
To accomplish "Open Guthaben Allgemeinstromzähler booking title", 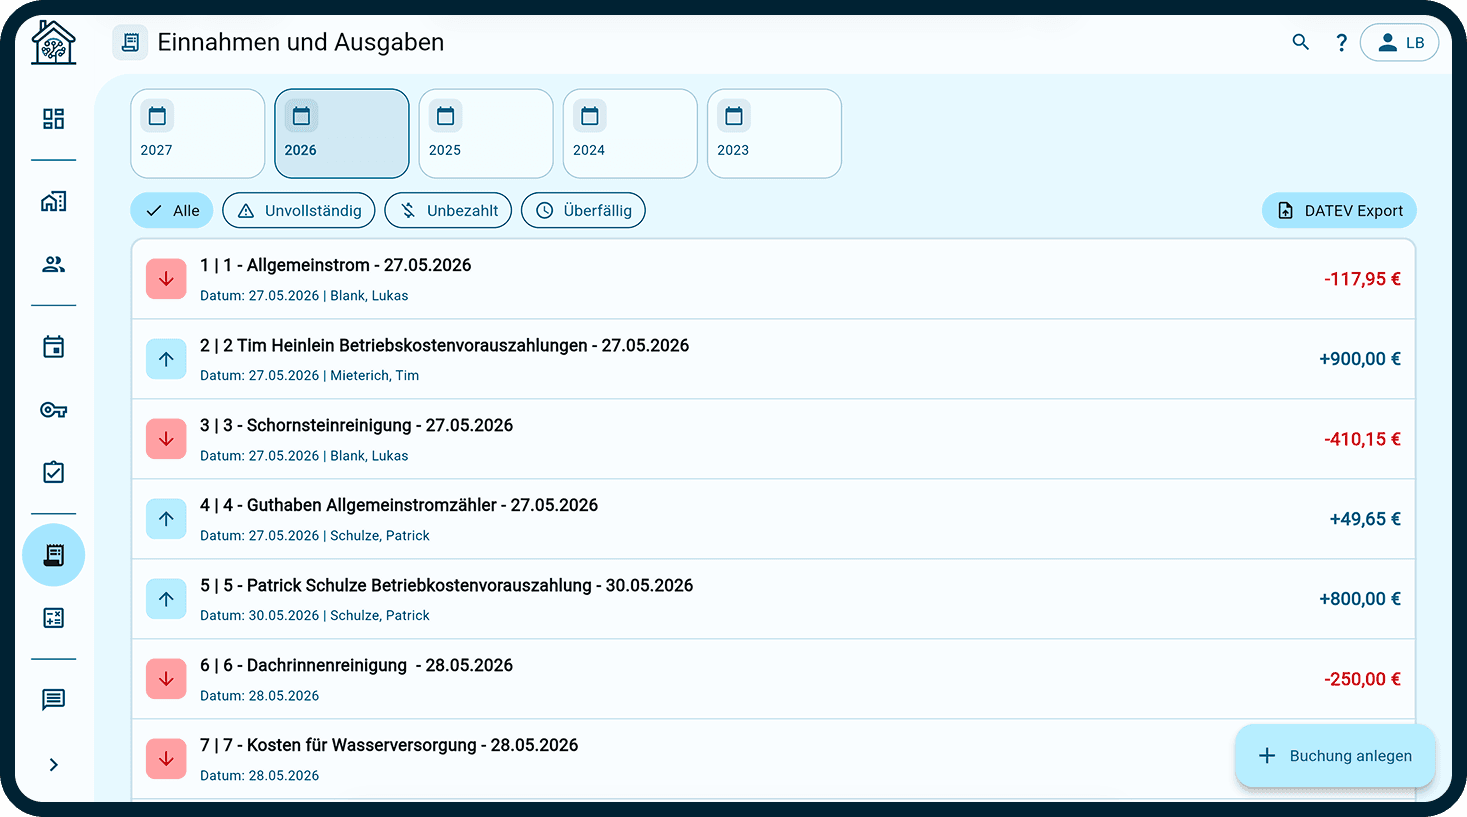I will coord(399,505).
